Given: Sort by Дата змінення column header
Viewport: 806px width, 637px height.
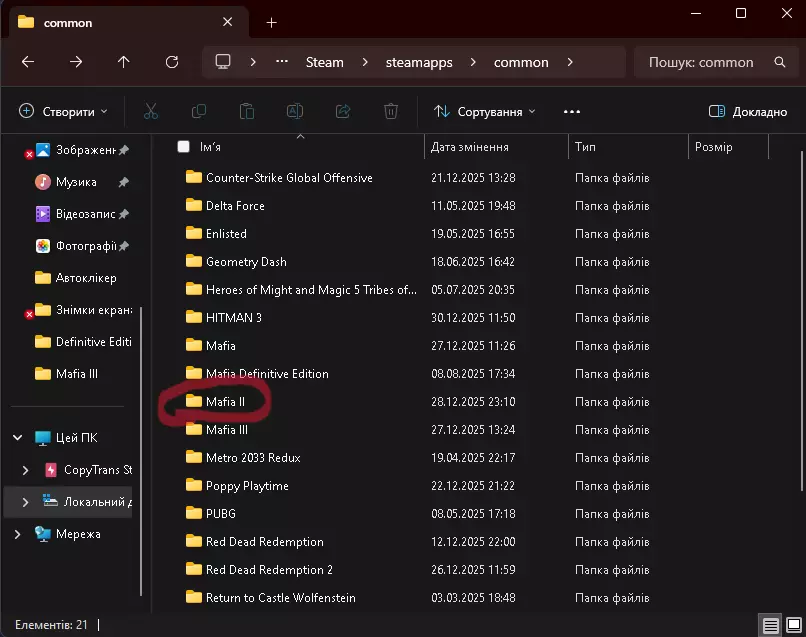Looking at the screenshot, I should pyautogui.click(x=470, y=147).
